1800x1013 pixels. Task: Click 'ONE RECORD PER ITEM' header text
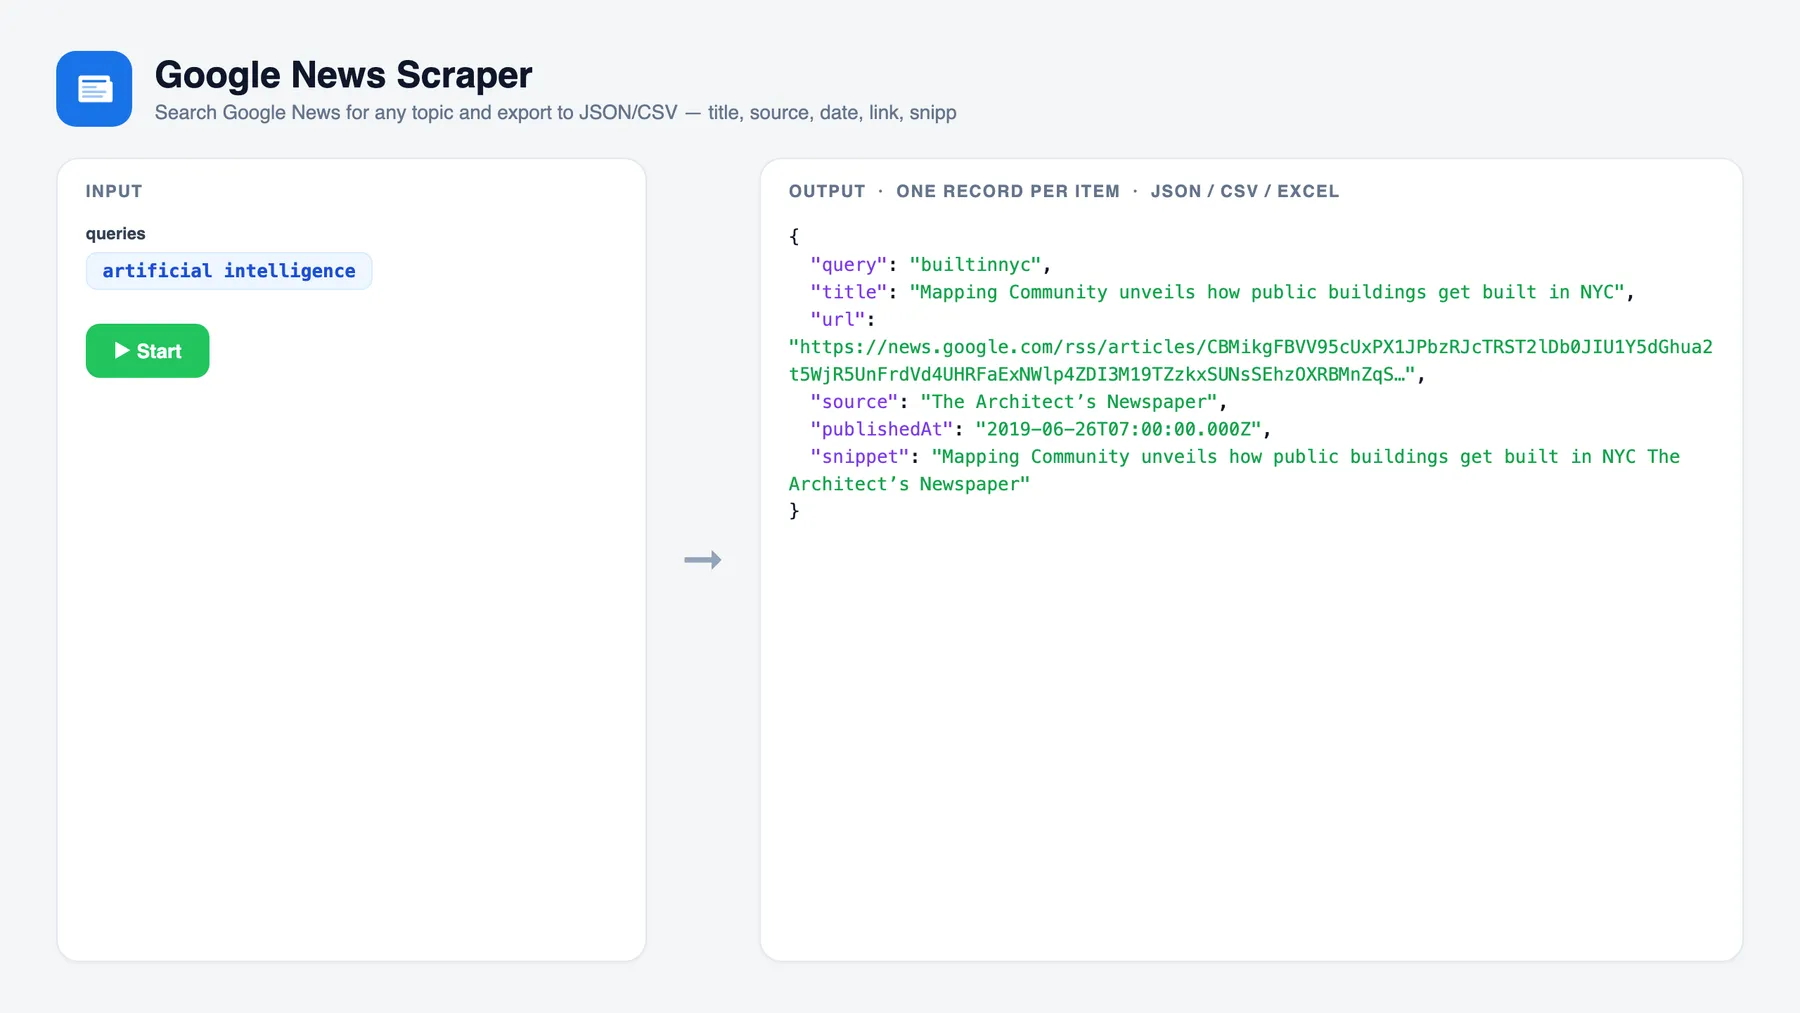click(1008, 191)
